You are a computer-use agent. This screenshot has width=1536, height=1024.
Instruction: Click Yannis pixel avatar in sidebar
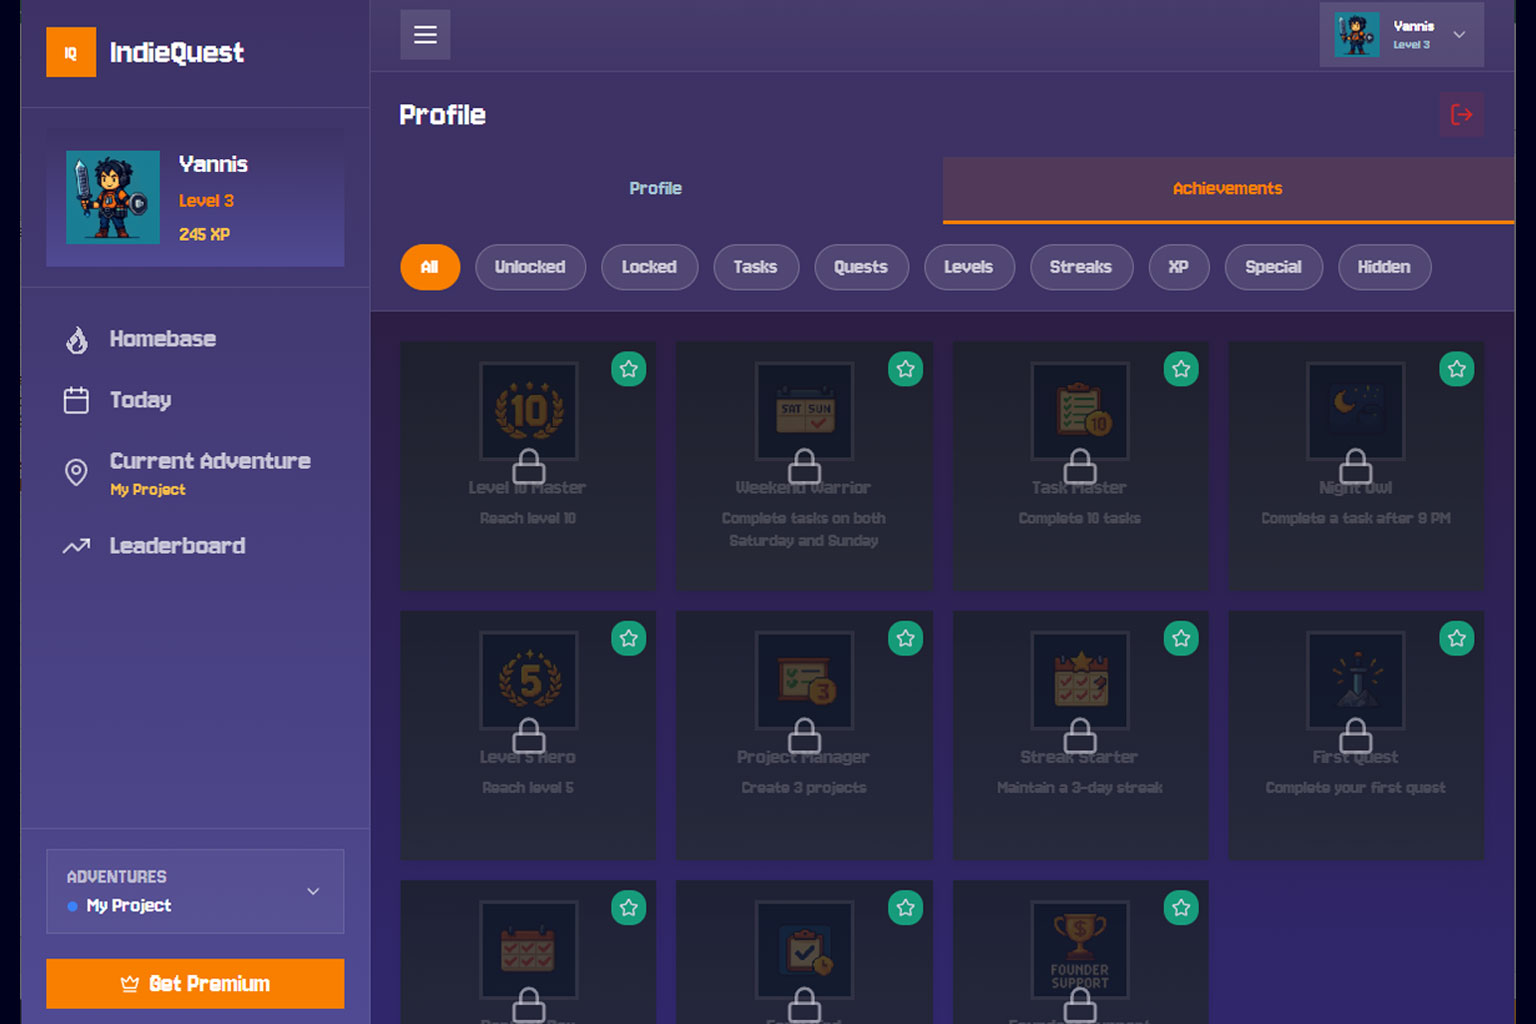click(113, 197)
